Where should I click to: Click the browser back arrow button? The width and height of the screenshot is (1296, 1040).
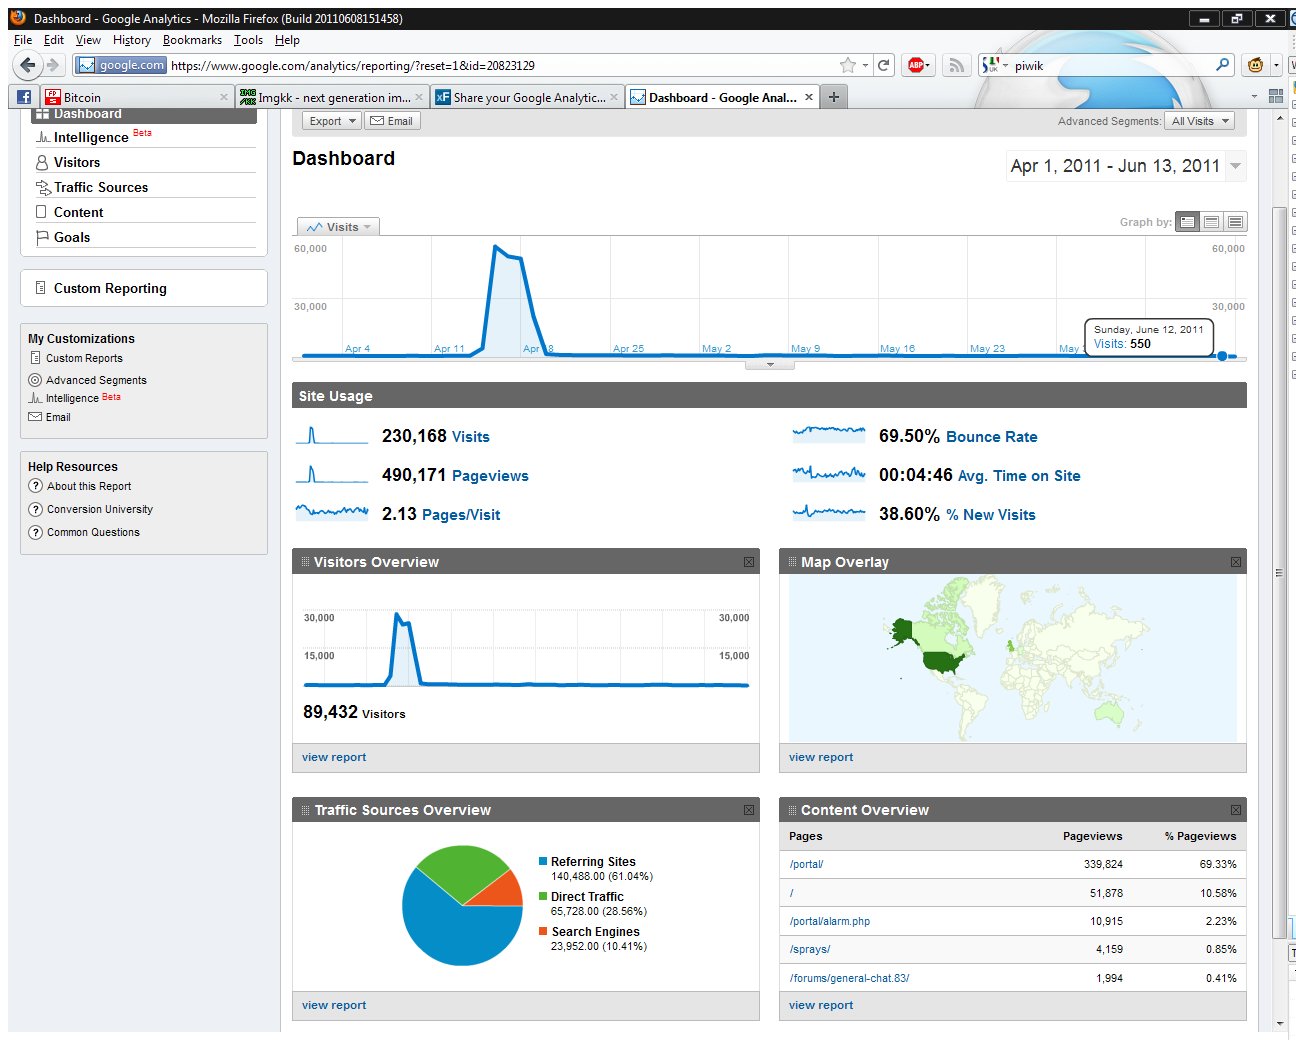tap(27, 65)
